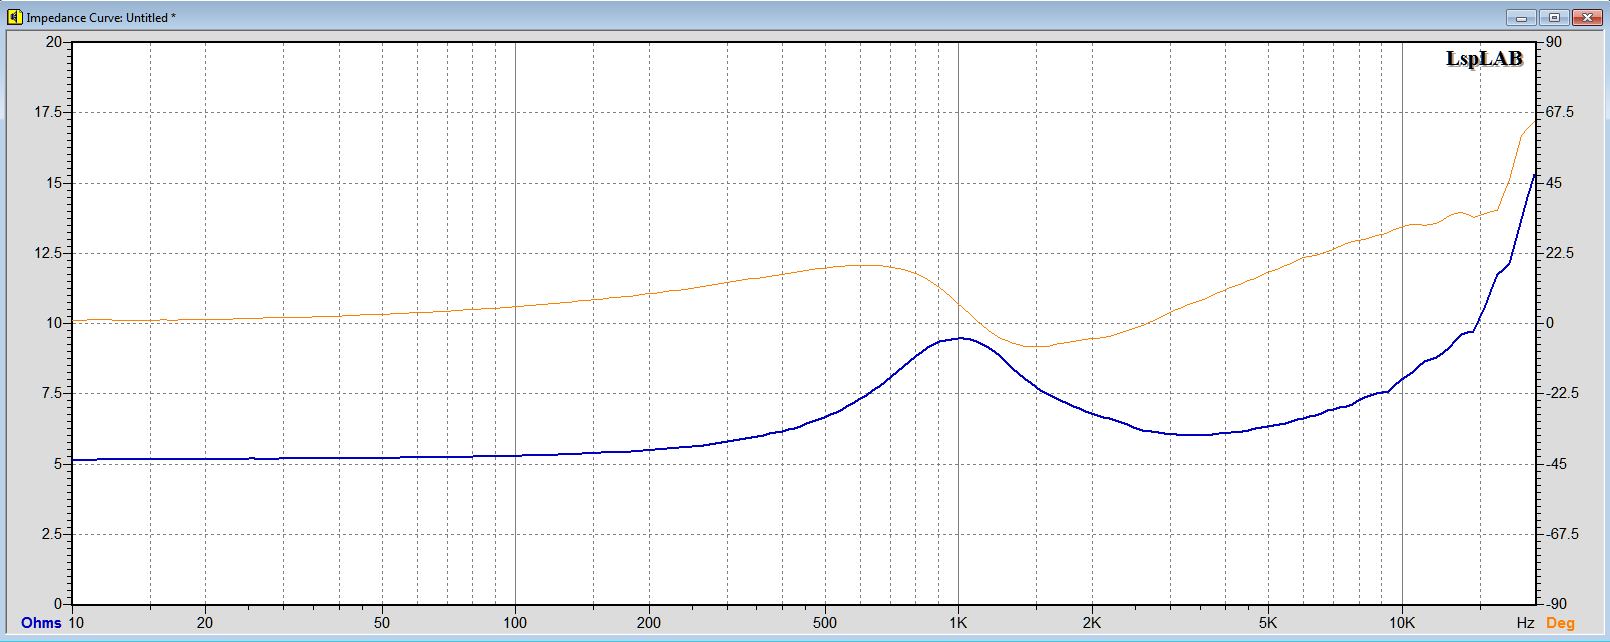This screenshot has width=1610, height=642.
Task: Click the '5K' frequency axis label
Action: (1268, 623)
